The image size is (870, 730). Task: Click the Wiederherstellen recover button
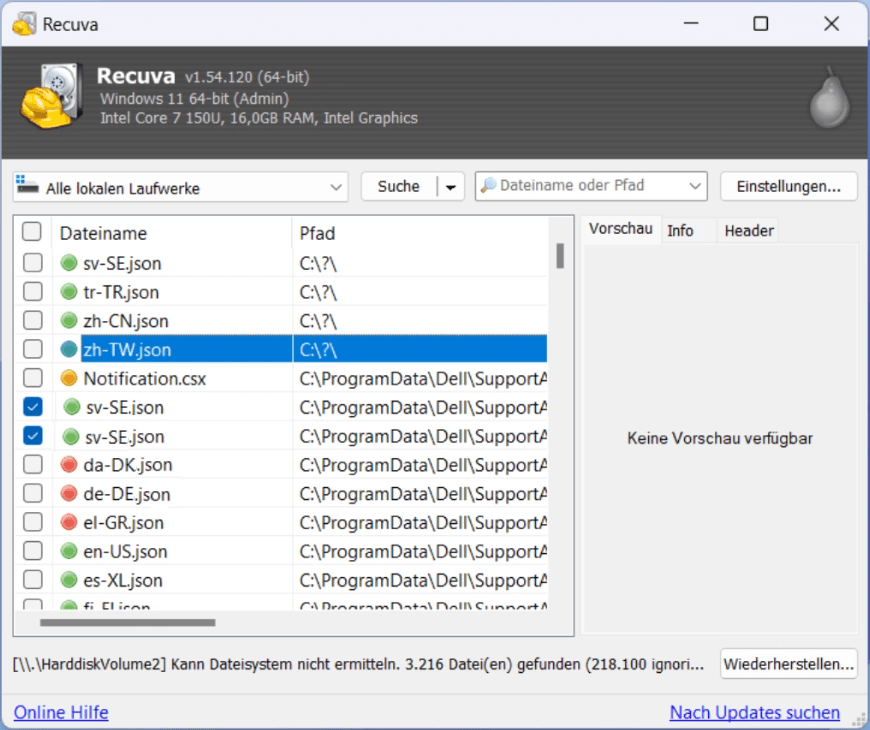click(788, 664)
